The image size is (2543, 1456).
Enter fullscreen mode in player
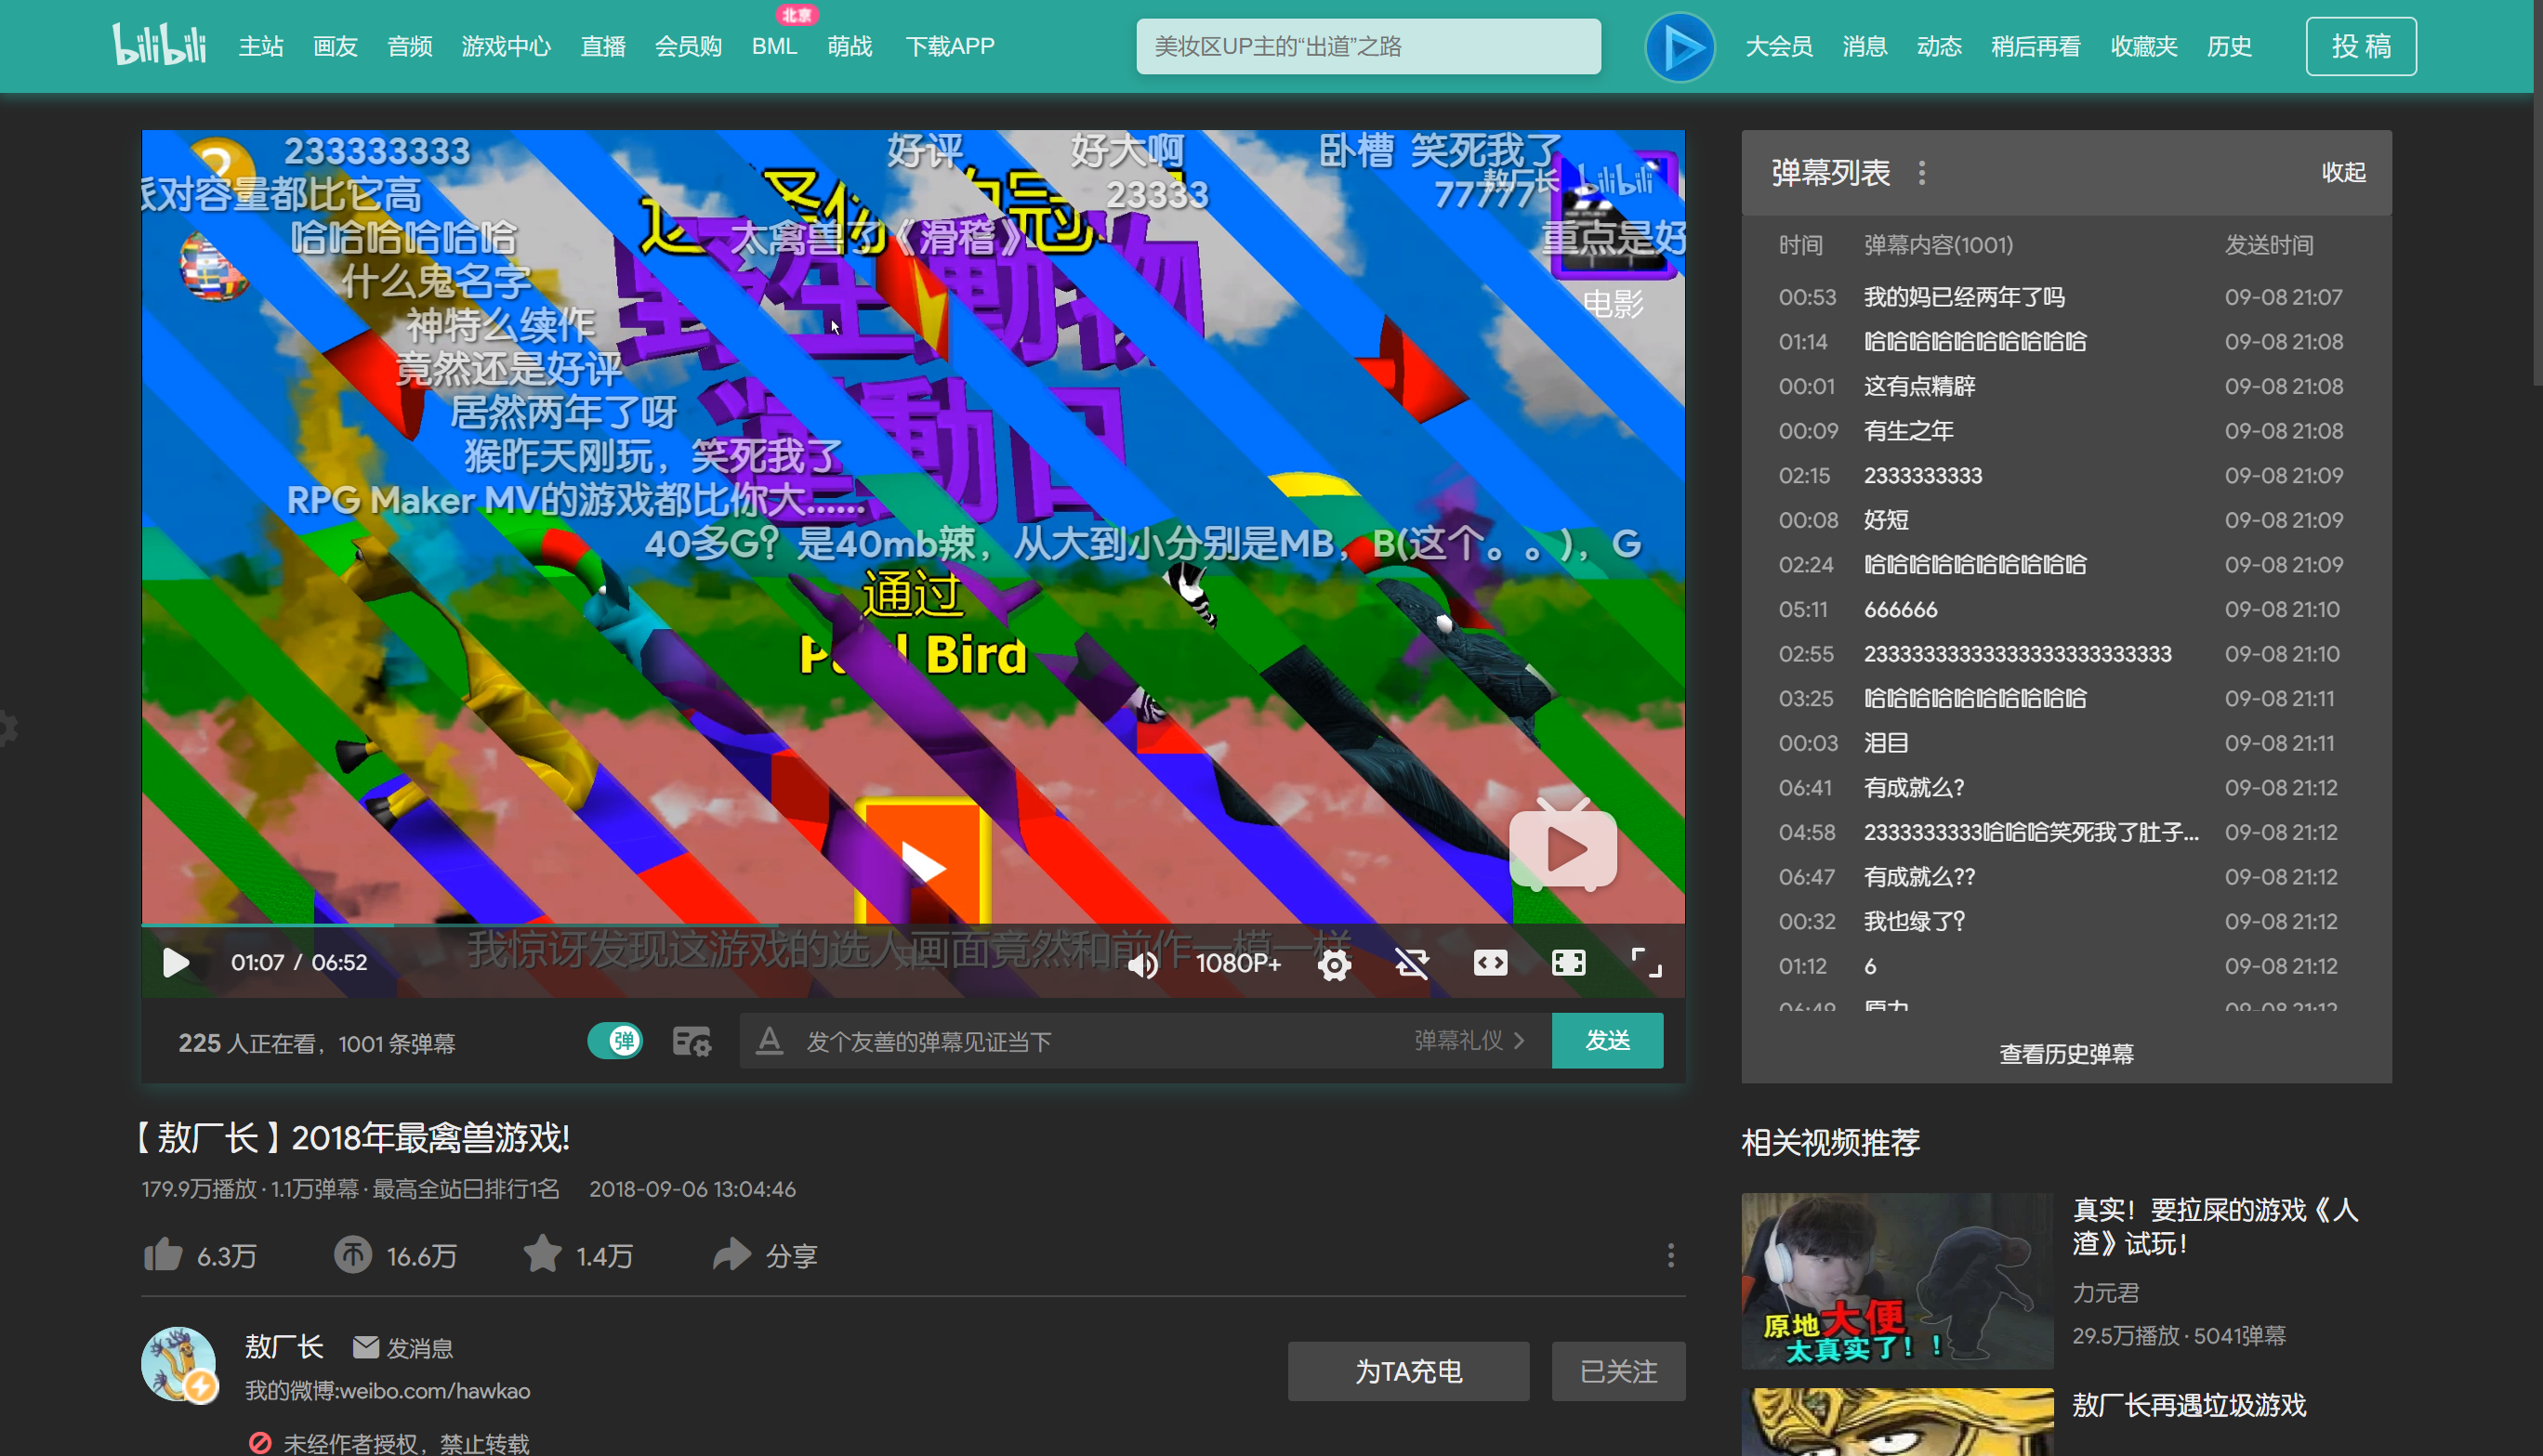point(1646,963)
